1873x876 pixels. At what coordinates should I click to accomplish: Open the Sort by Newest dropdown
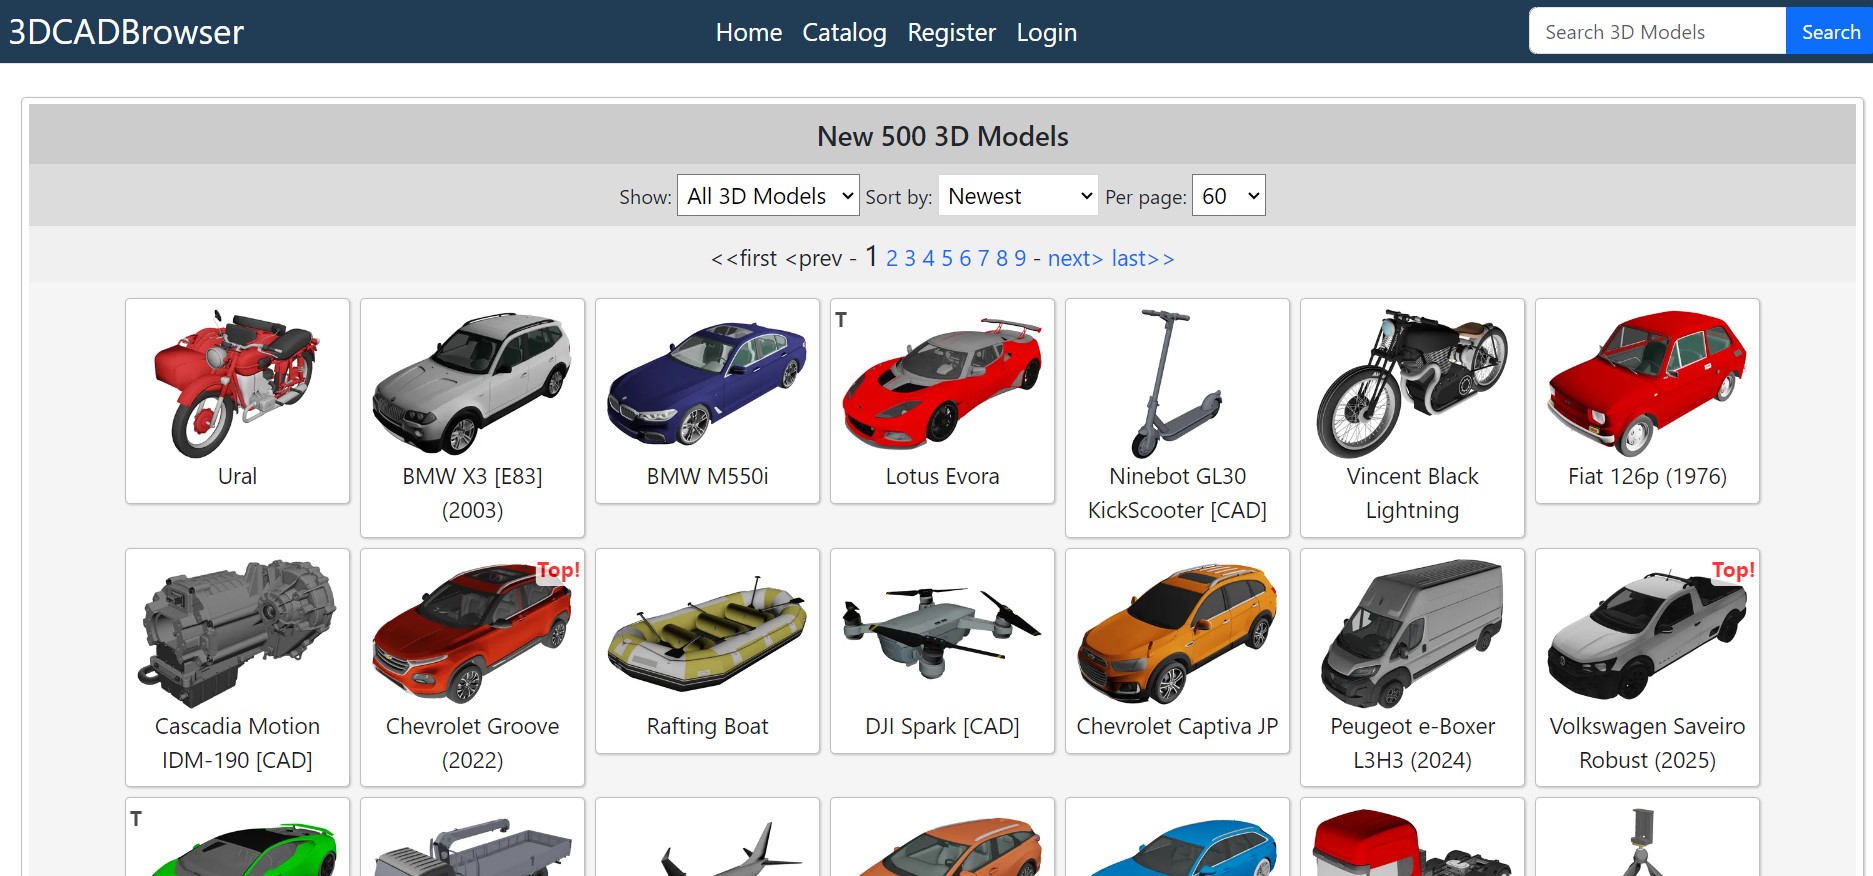pos(1018,195)
